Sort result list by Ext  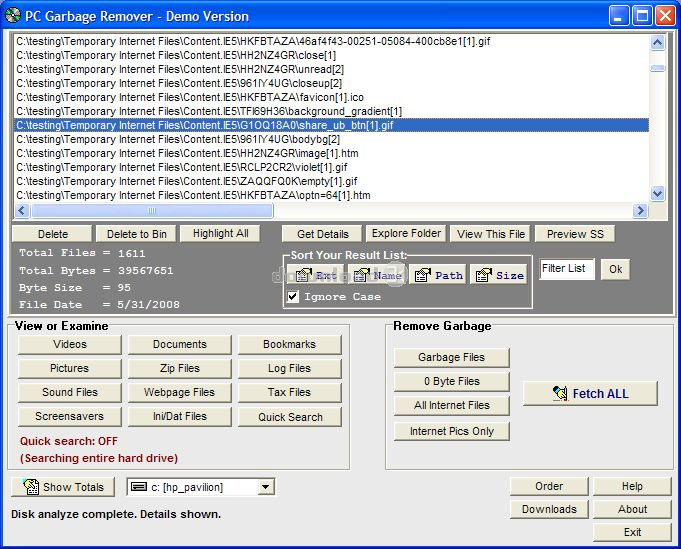[x=316, y=275]
